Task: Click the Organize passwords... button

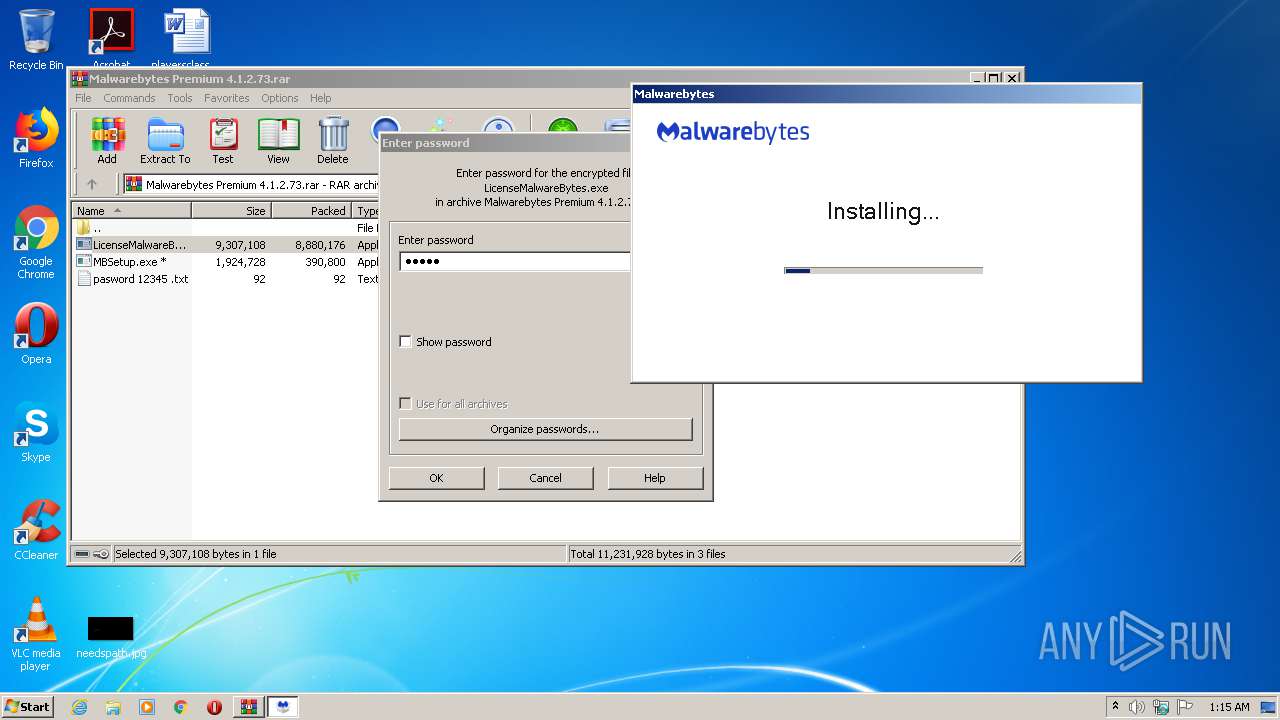Action: [x=545, y=429]
